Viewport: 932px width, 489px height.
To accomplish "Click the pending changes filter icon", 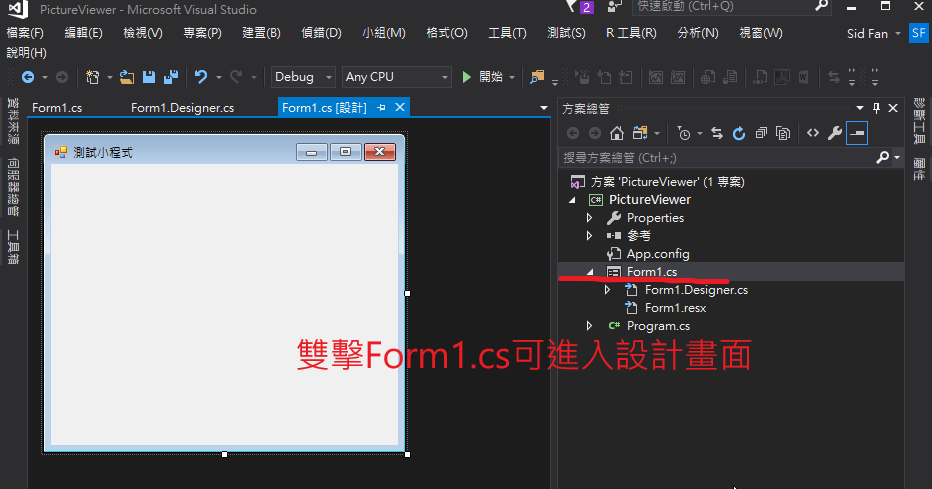I will (684, 134).
